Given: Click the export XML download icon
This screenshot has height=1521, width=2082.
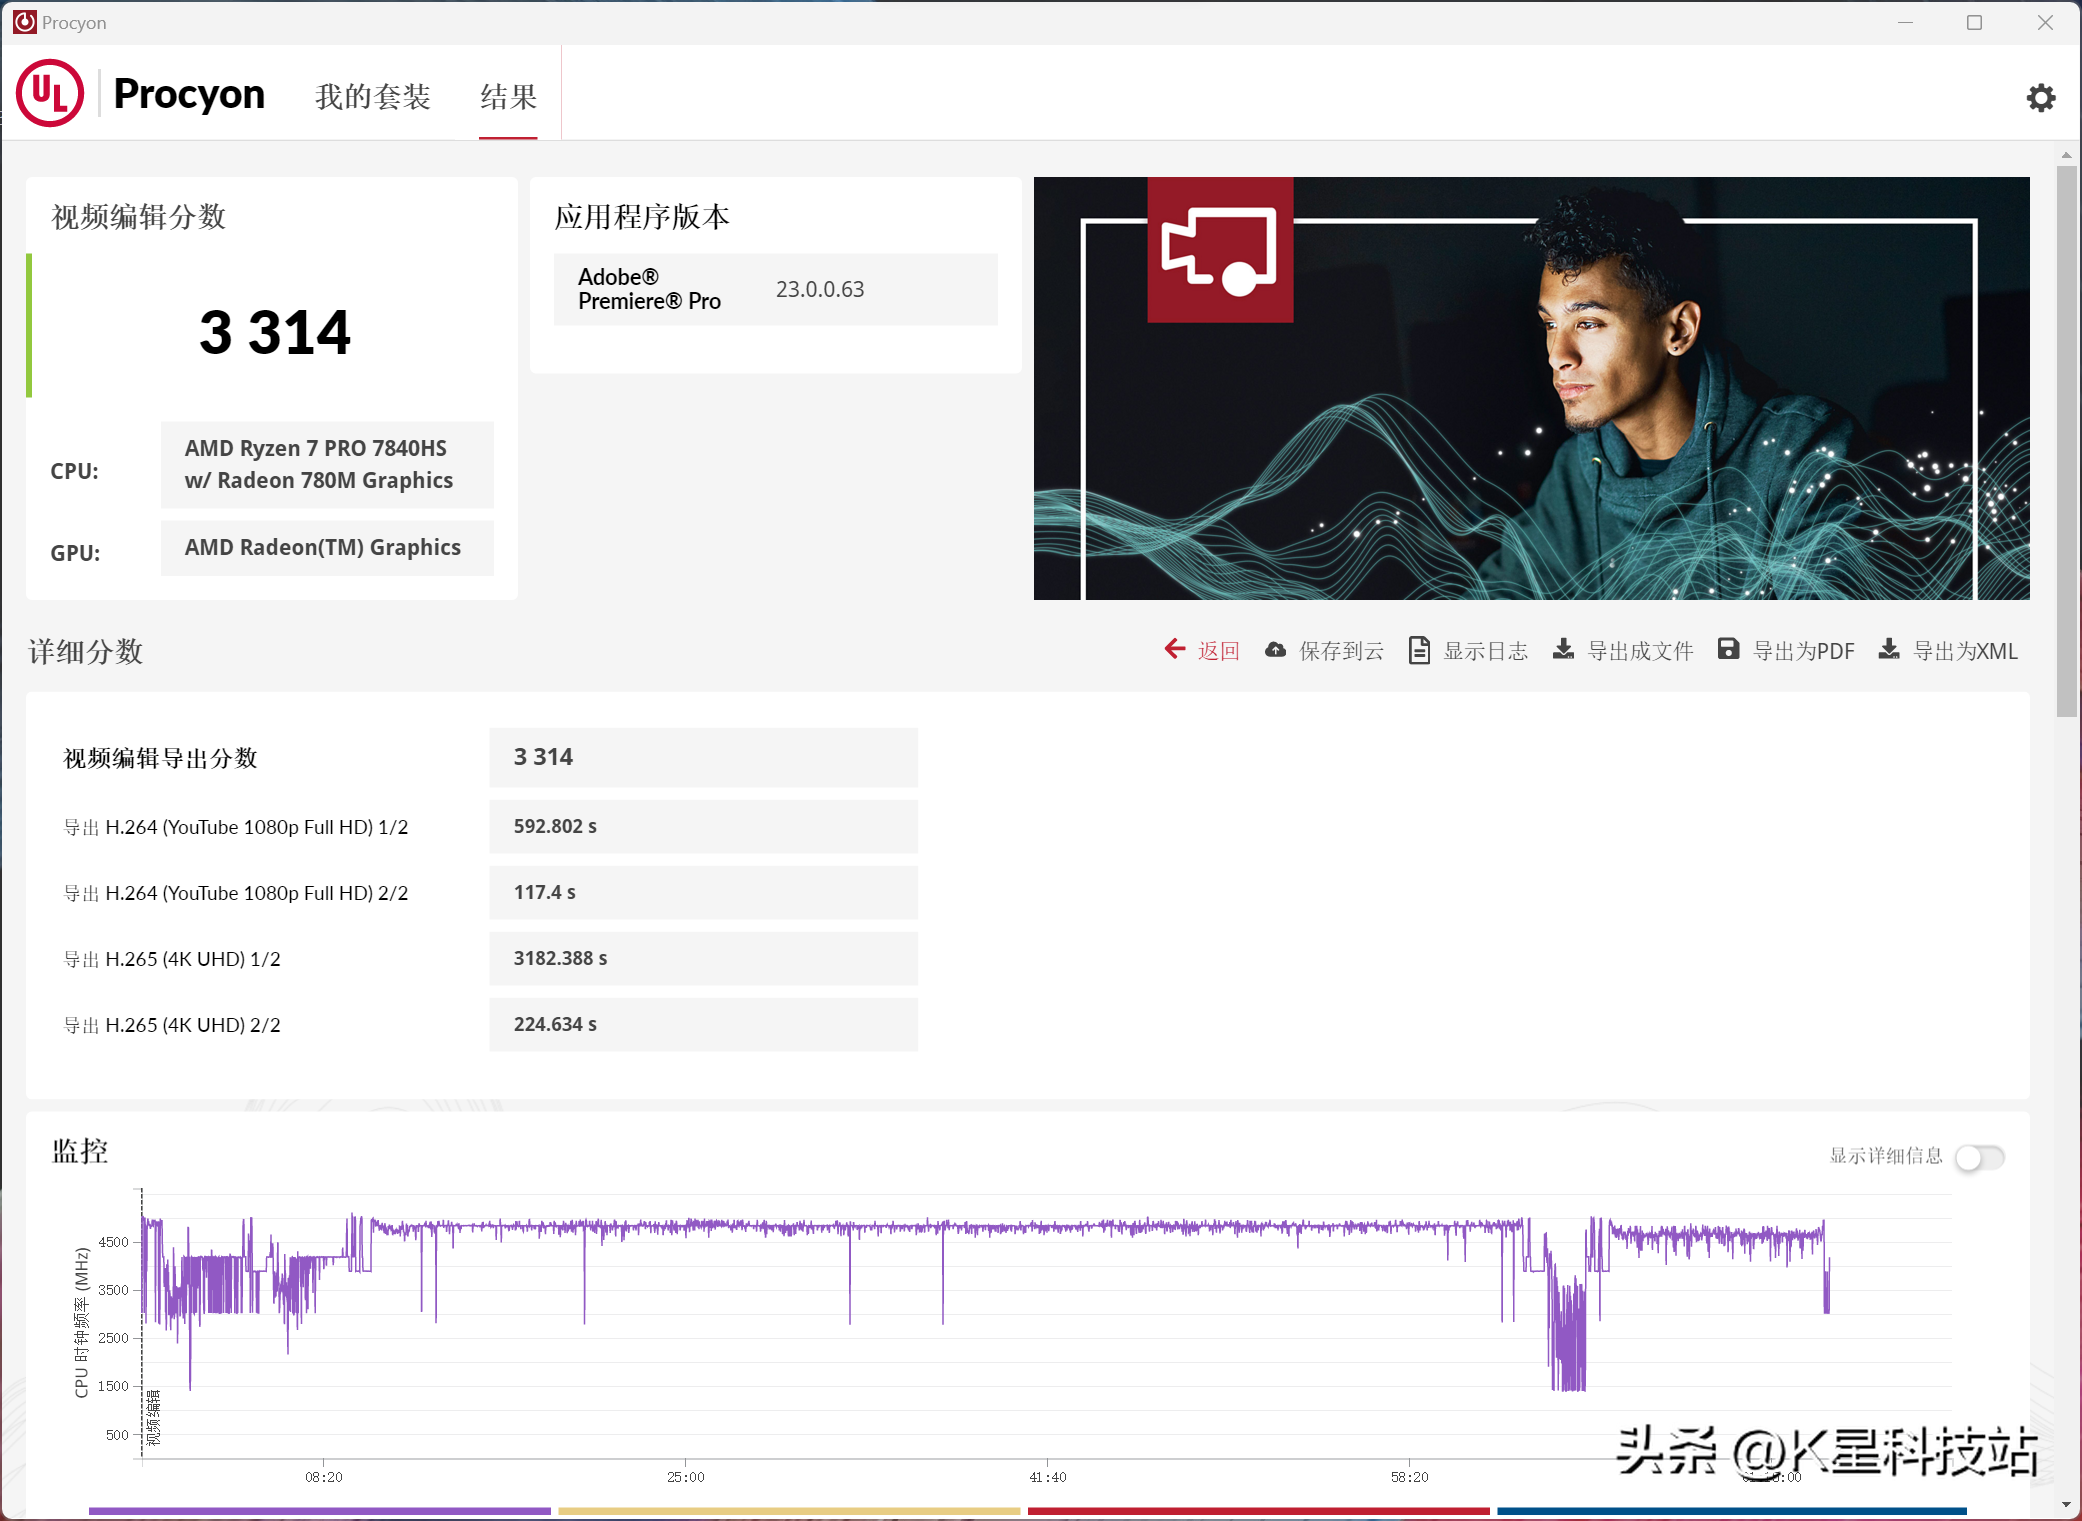Looking at the screenshot, I should click(1888, 650).
